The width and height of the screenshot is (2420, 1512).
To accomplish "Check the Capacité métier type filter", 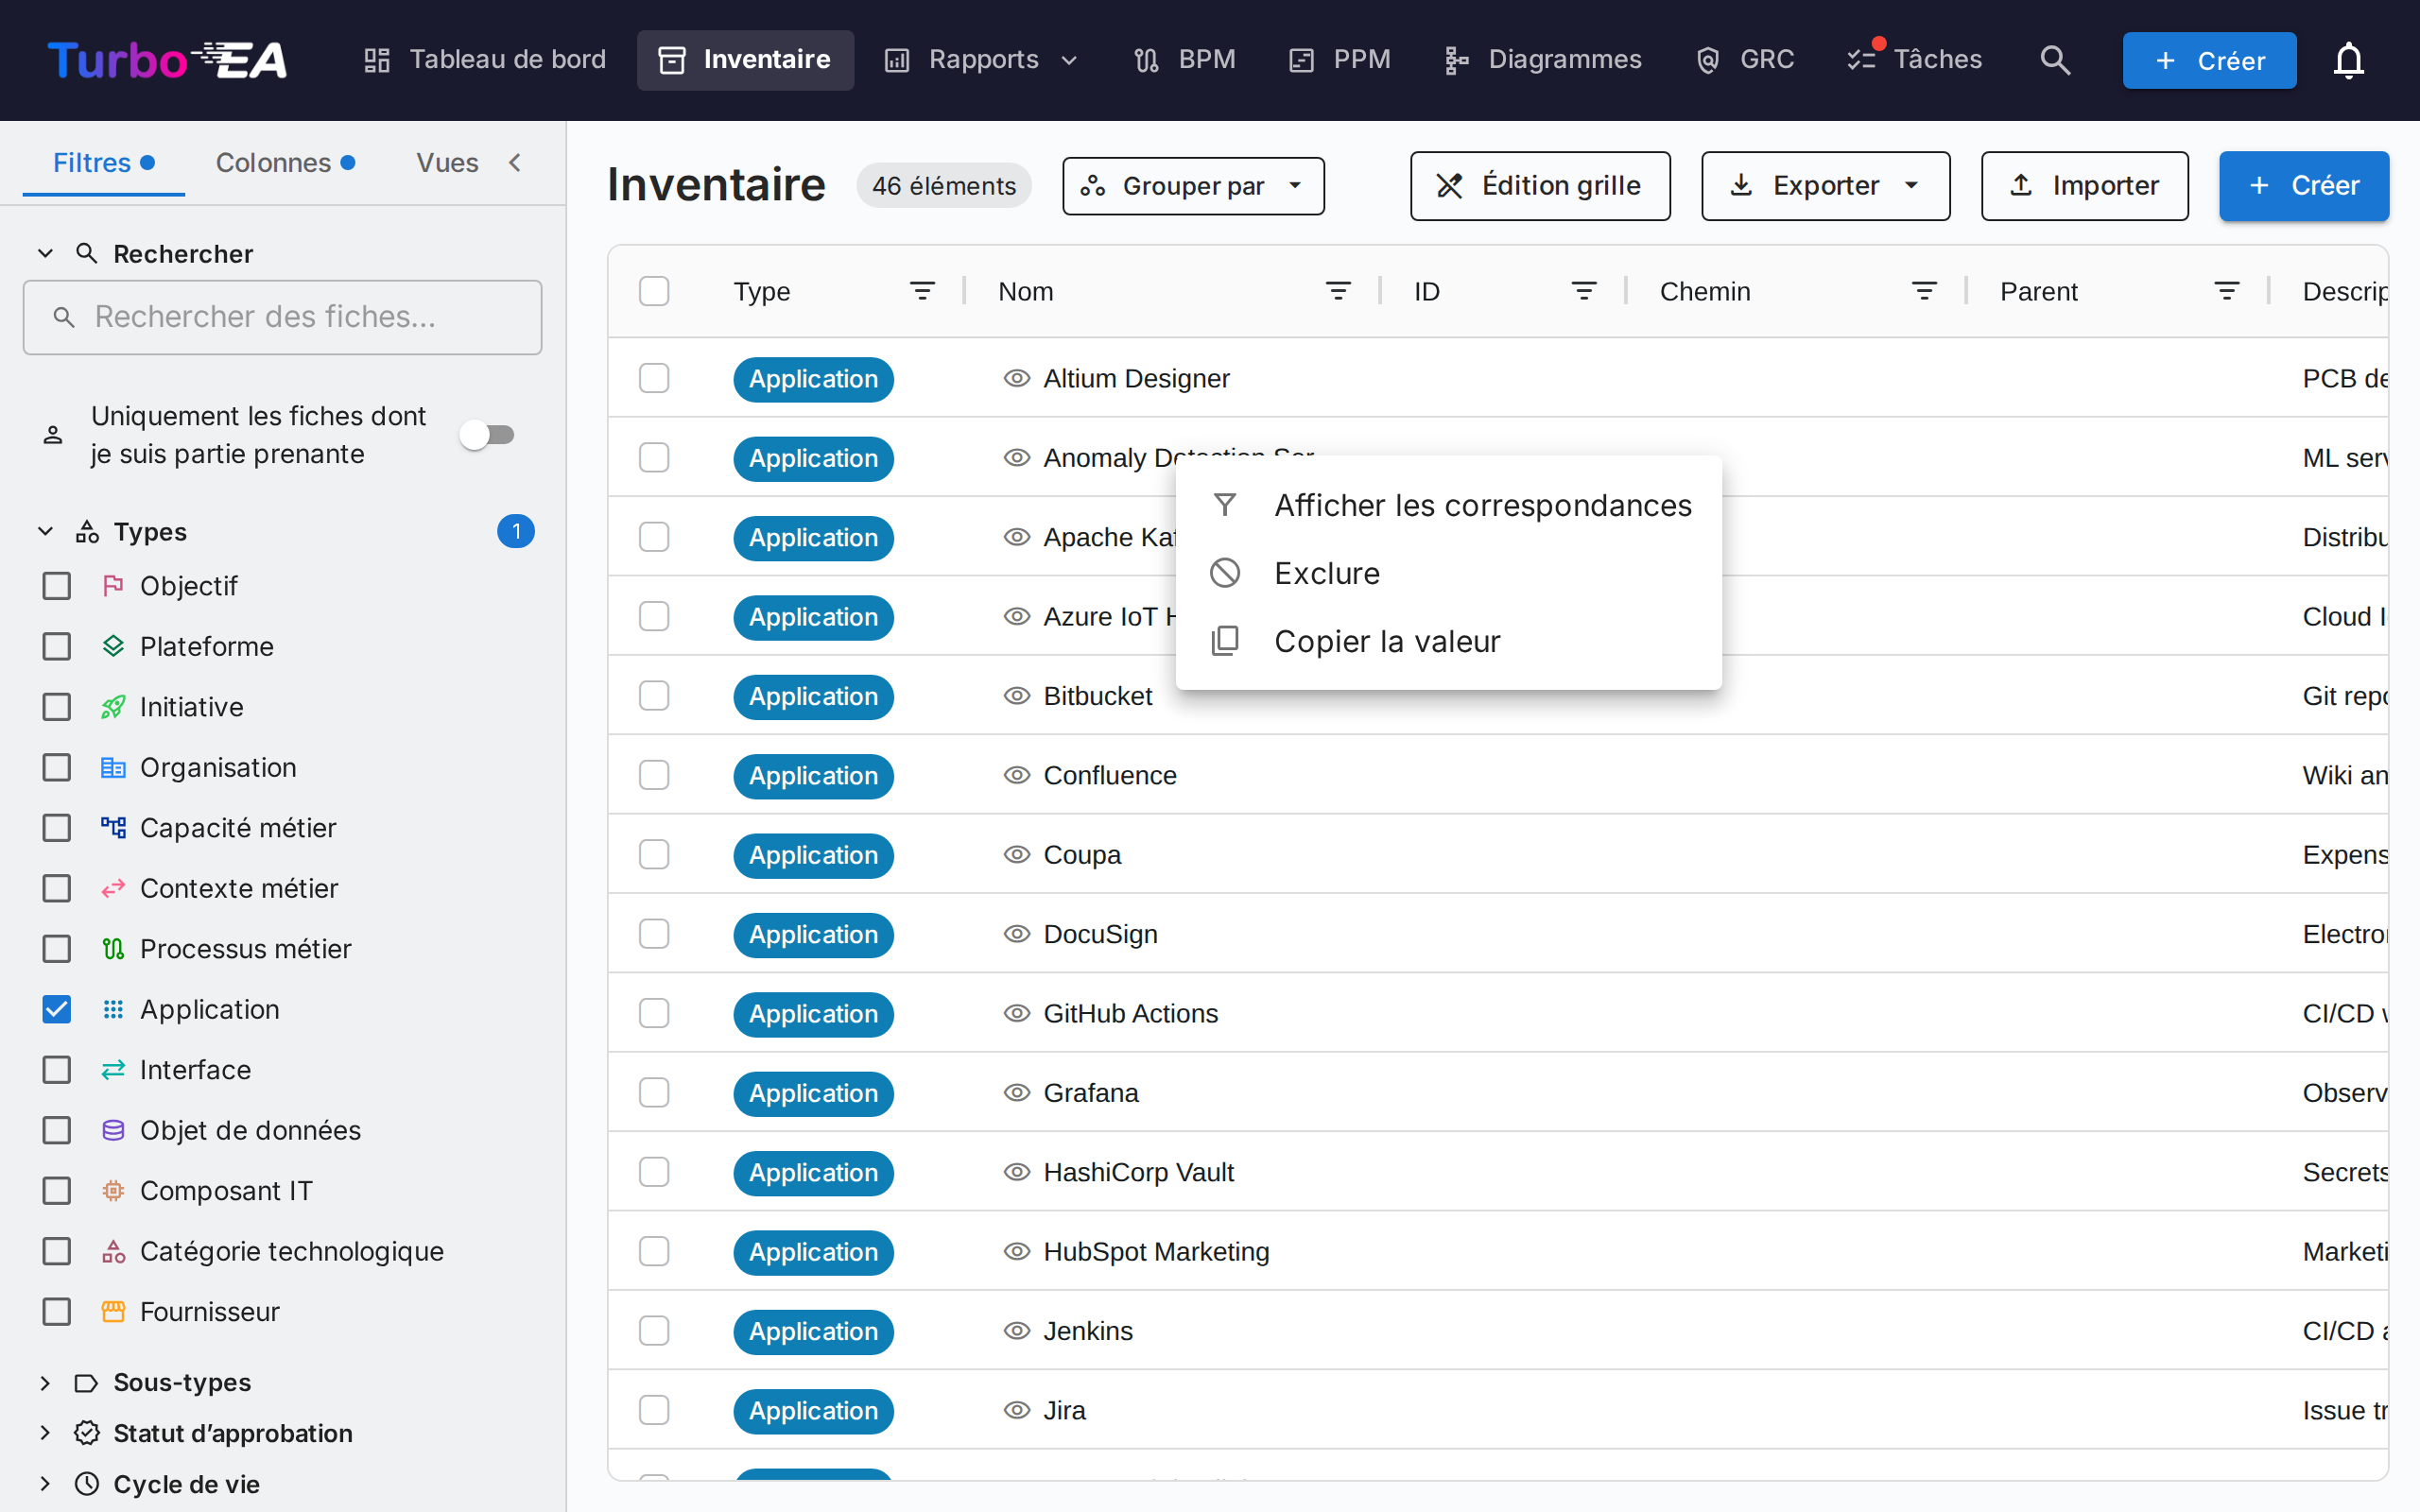I will [x=57, y=828].
